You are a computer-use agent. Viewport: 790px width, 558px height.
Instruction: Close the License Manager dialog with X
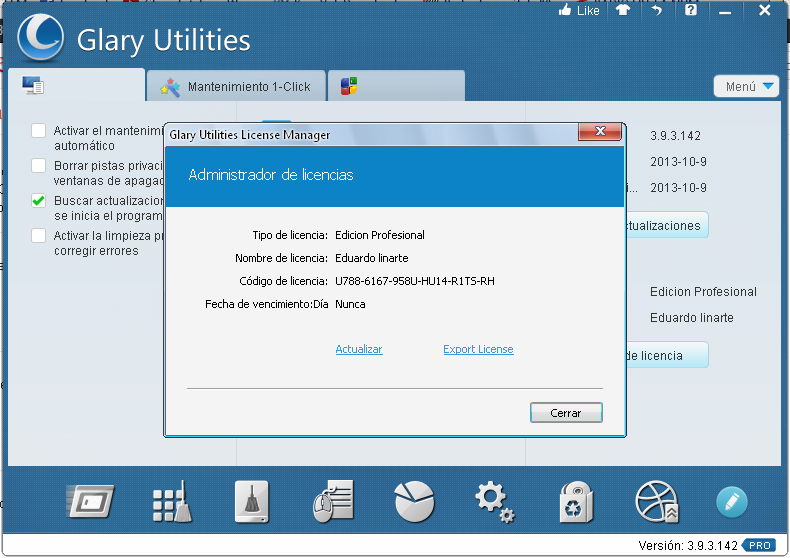(x=600, y=131)
